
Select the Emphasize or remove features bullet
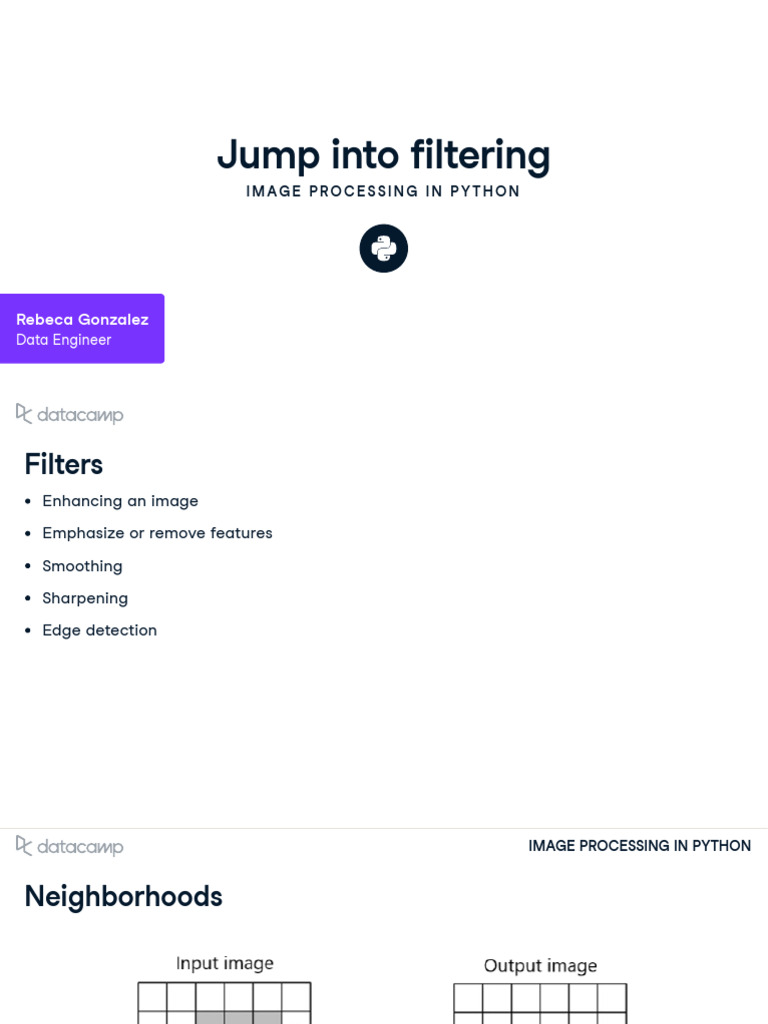click(x=157, y=533)
